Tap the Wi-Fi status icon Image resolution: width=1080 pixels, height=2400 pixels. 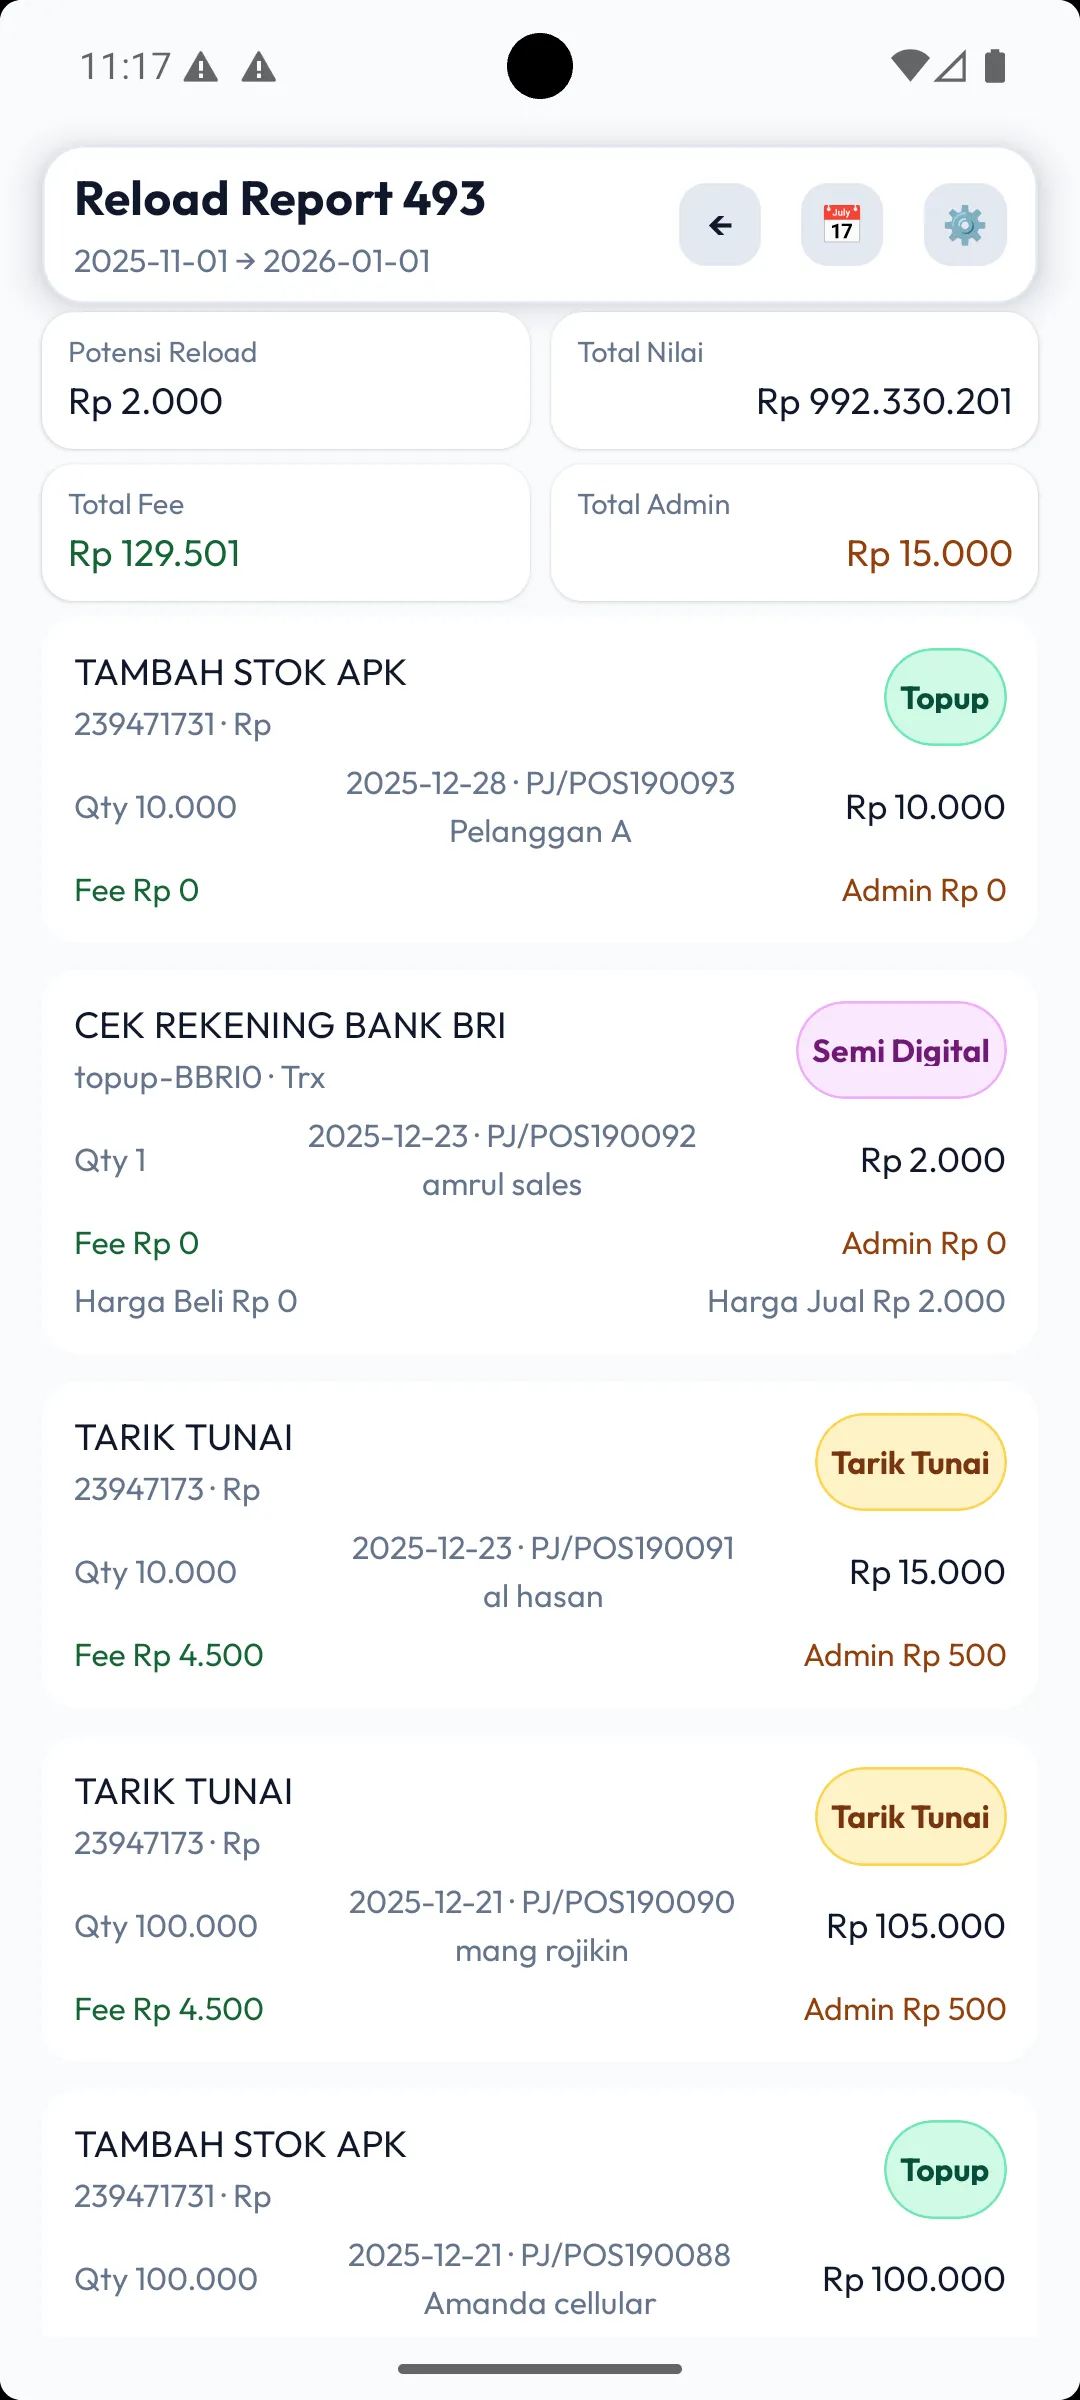(909, 67)
